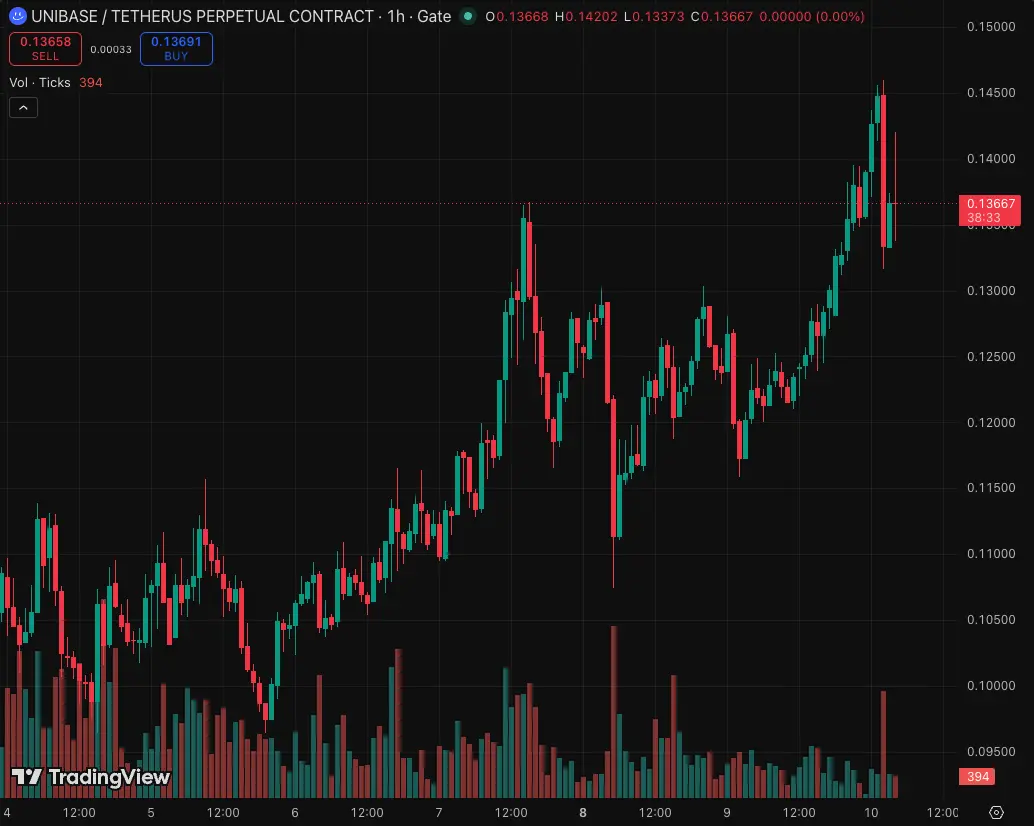Click the Vol · Ticks indicator label
The width and height of the screenshot is (1034, 826).
point(40,82)
